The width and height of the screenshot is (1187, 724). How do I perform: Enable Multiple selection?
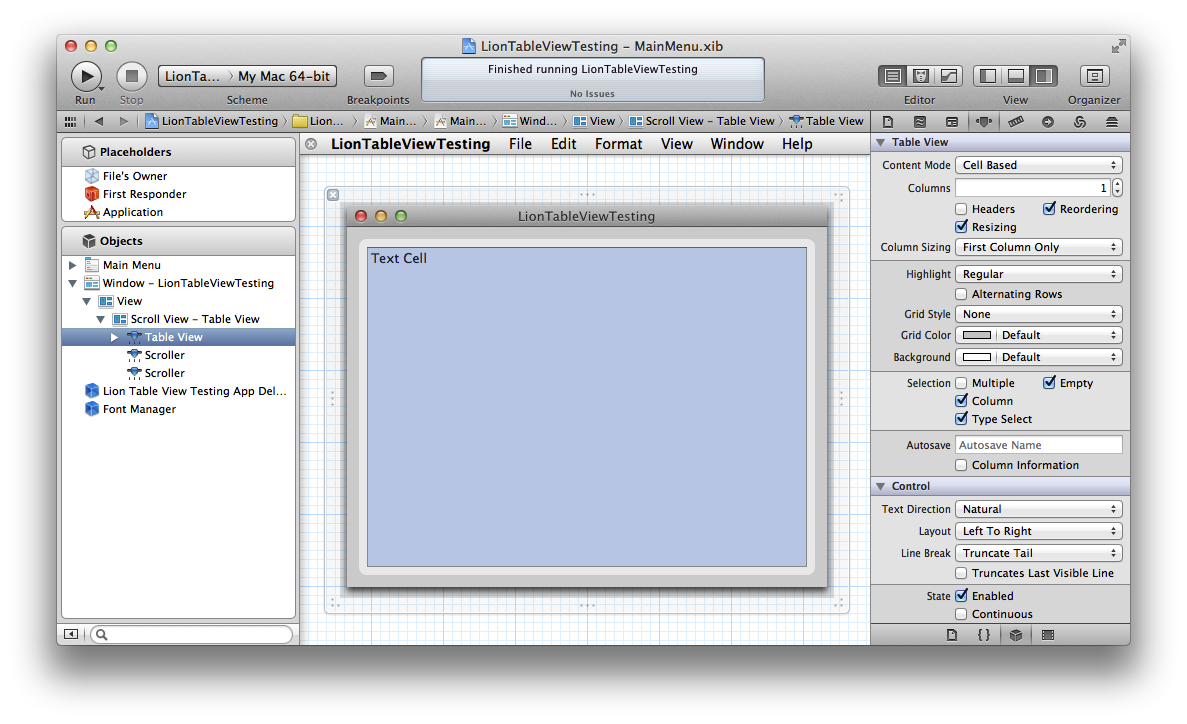point(961,383)
